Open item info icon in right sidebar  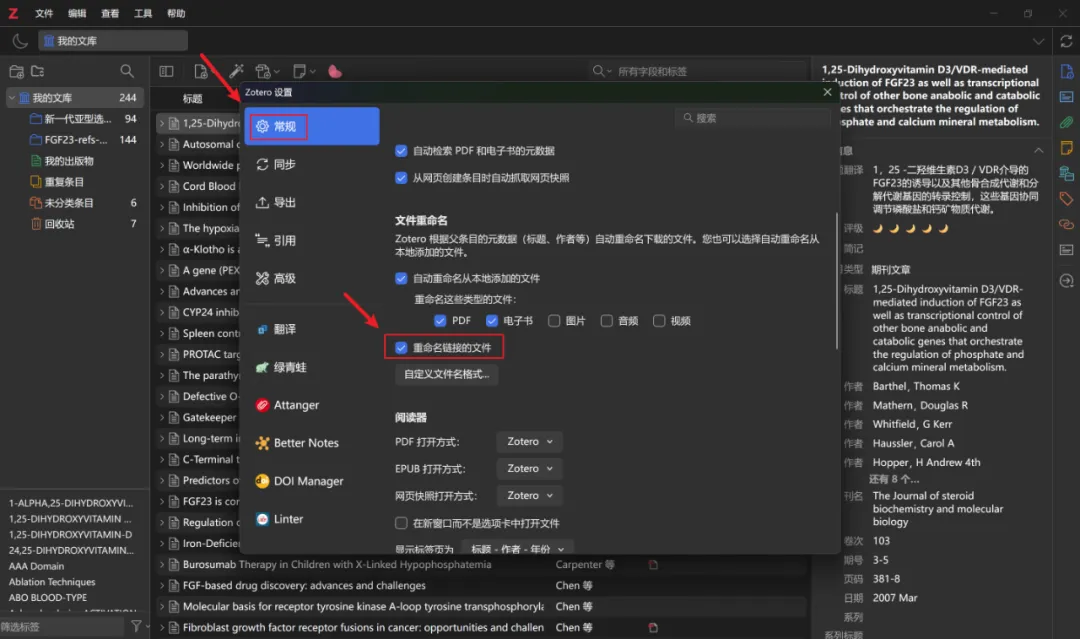(x=1066, y=71)
